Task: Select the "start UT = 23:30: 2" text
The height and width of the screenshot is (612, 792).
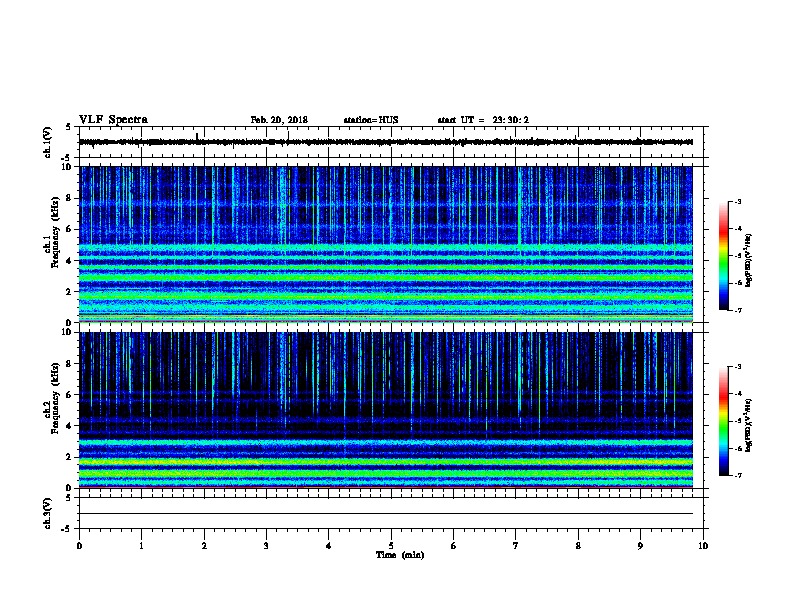Action: [x=483, y=120]
